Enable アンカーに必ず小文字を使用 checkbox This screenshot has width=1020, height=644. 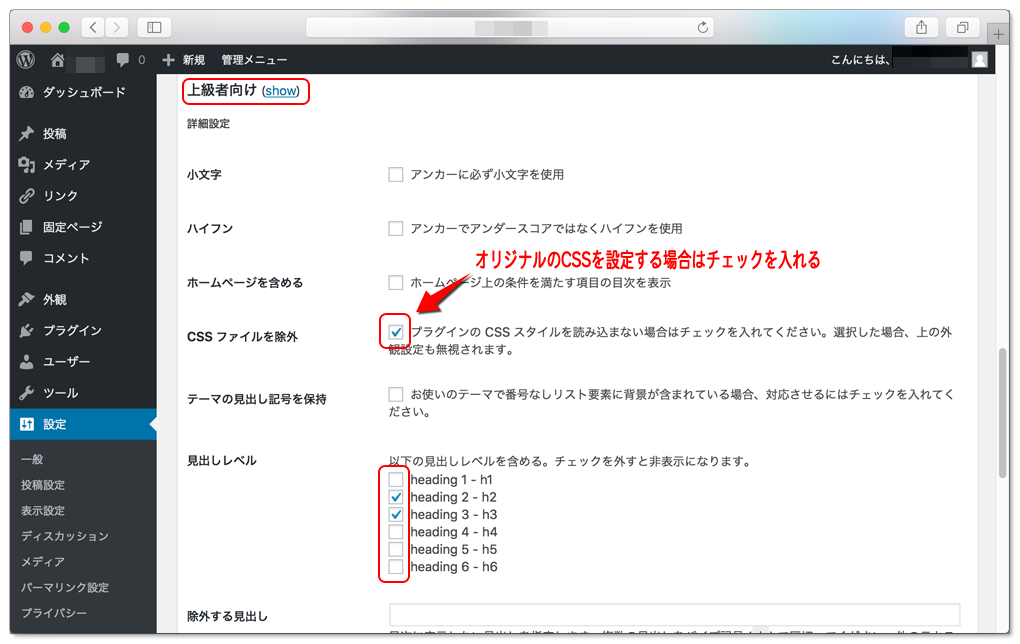395,173
